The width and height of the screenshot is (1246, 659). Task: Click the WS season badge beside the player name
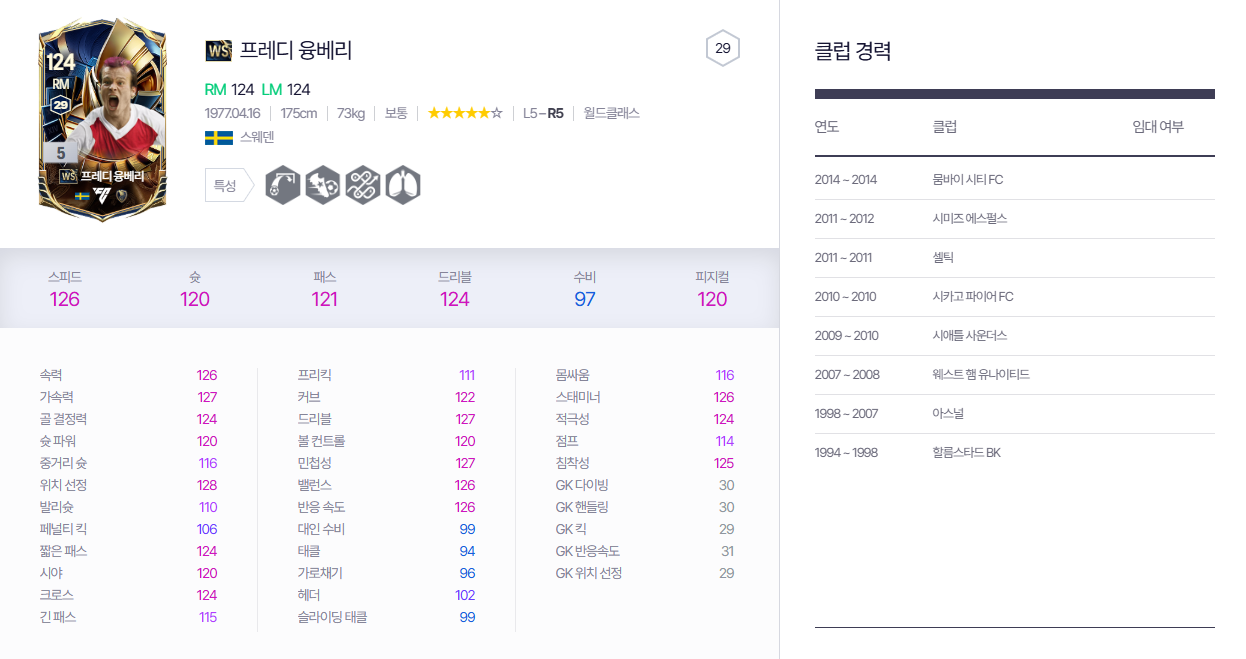click(218, 50)
